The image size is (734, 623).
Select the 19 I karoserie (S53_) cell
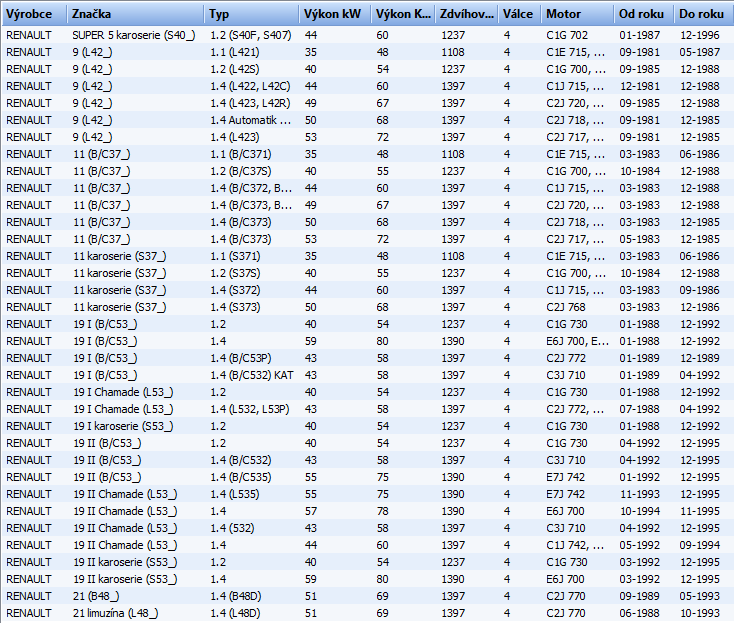pos(123,426)
